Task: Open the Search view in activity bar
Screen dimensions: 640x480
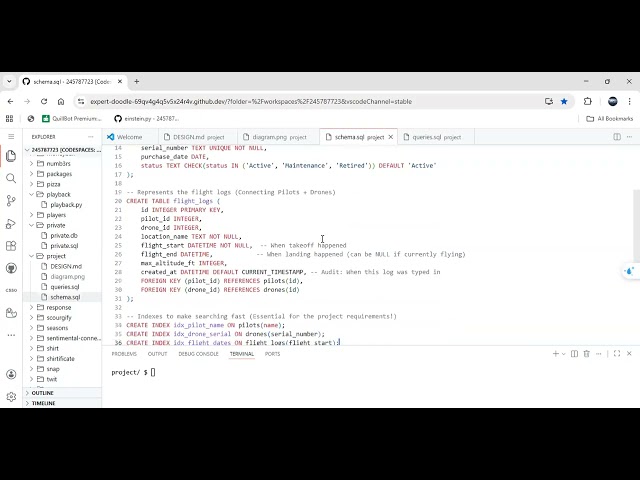Action: point(11,178)
